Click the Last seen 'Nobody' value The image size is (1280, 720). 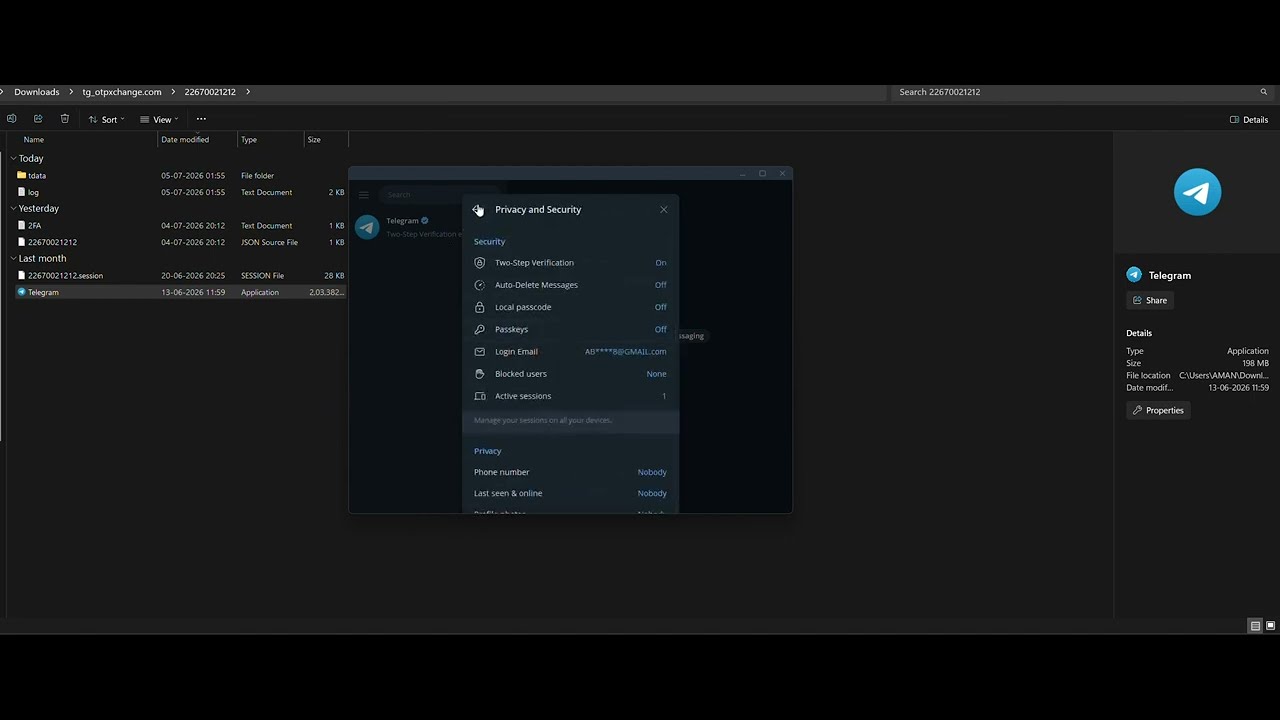pos(652,493)
